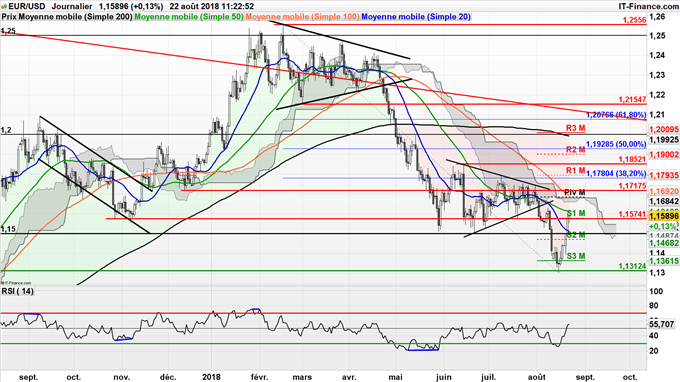Viewport: 680px width, 382px height.
Task: Select the Piv M pivot label
Action: tap(575, 192)
